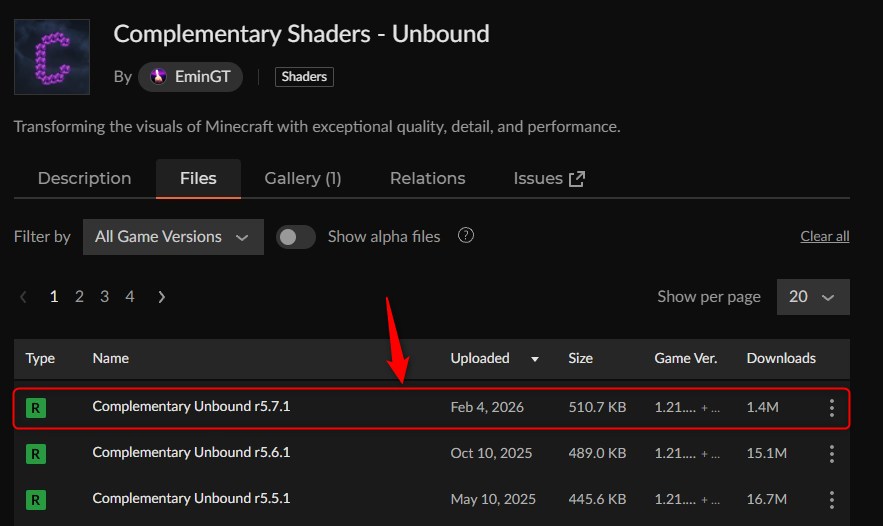Click the 489.0 KB size cell
The image size is (883, 526).
(597, 453)
